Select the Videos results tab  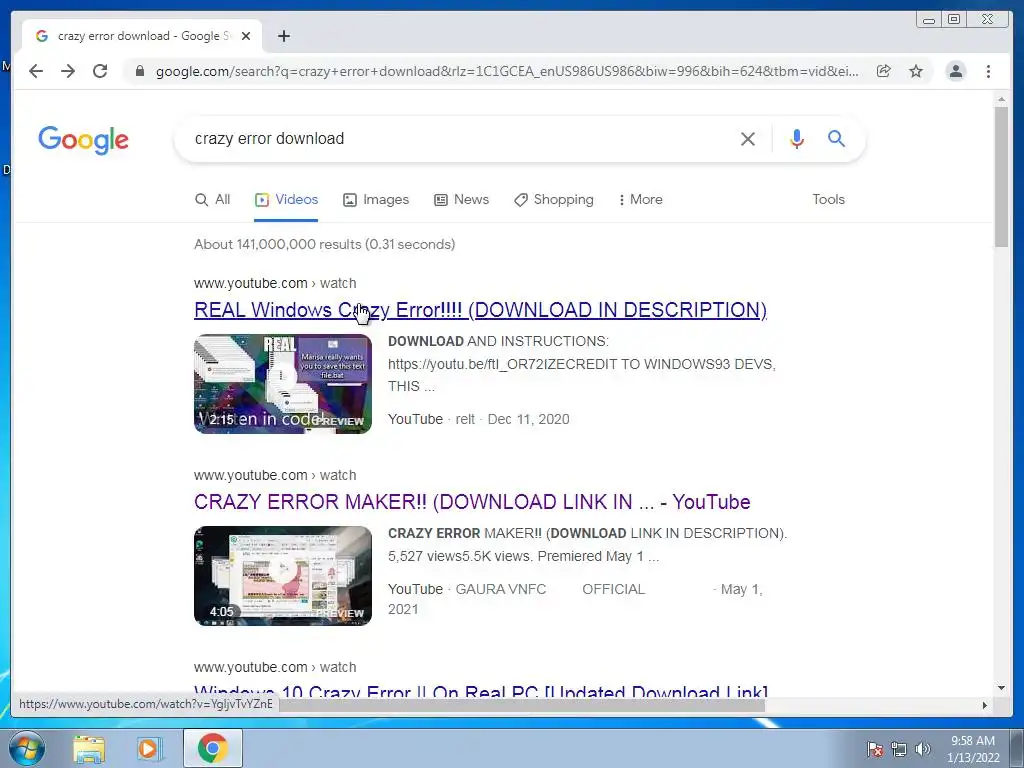click(x=286, y=200)
